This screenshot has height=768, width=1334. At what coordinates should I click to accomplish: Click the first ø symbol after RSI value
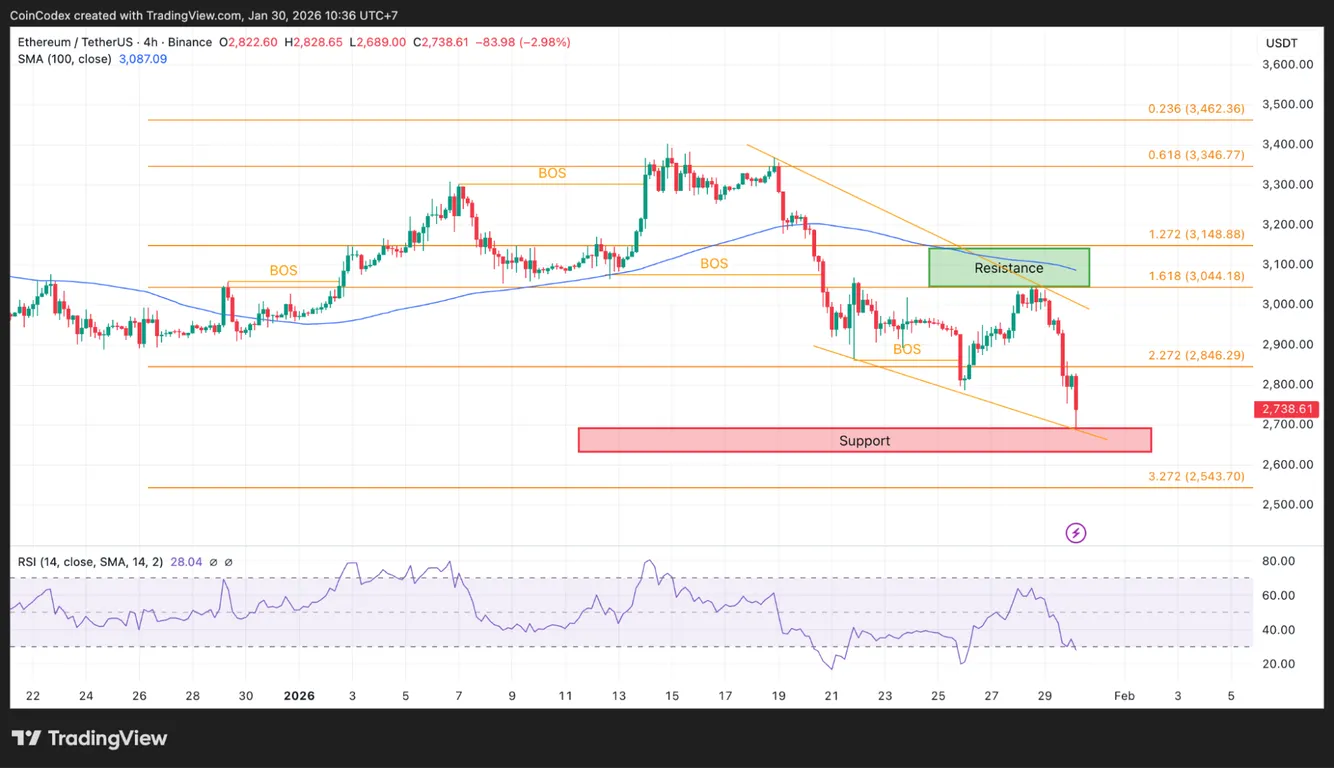point(214,562)
